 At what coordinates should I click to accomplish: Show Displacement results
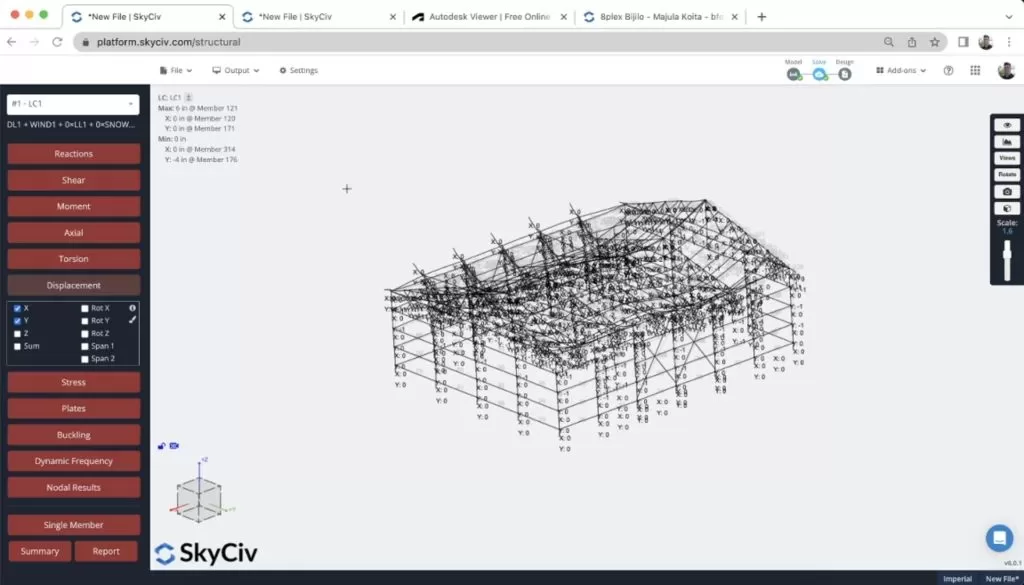[x=73, y=284]
